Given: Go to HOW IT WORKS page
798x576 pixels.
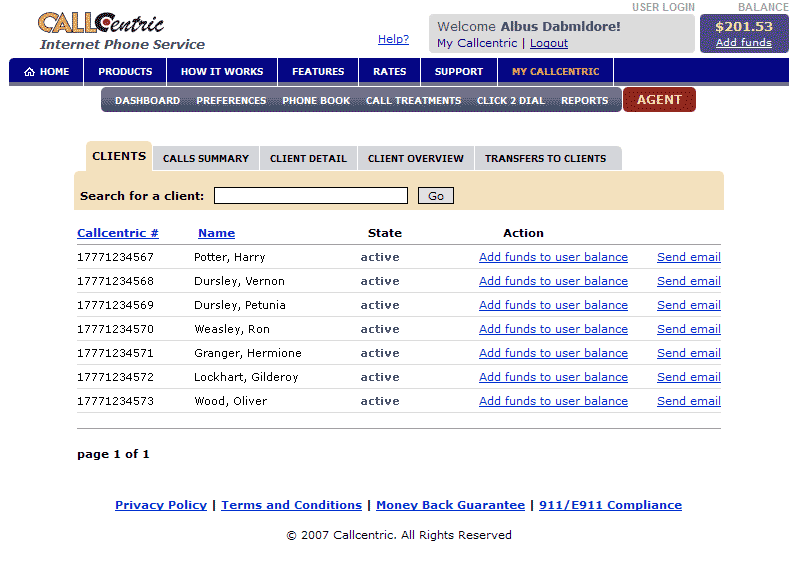Looking at the screenshot, I should pyautogui.click(x=222, y=72).
